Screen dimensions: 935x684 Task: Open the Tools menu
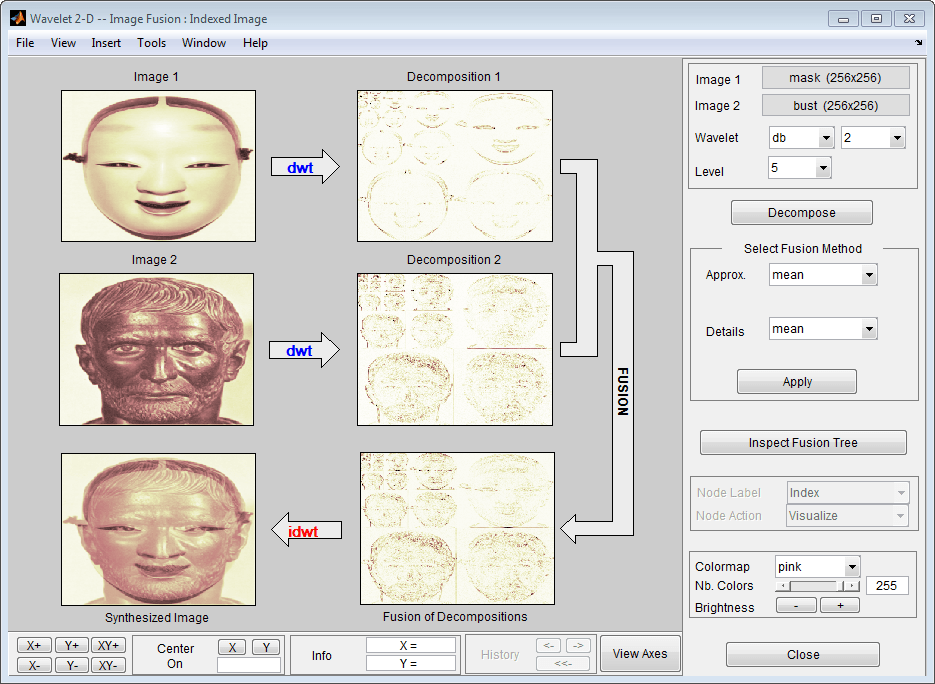click(151, 43)
